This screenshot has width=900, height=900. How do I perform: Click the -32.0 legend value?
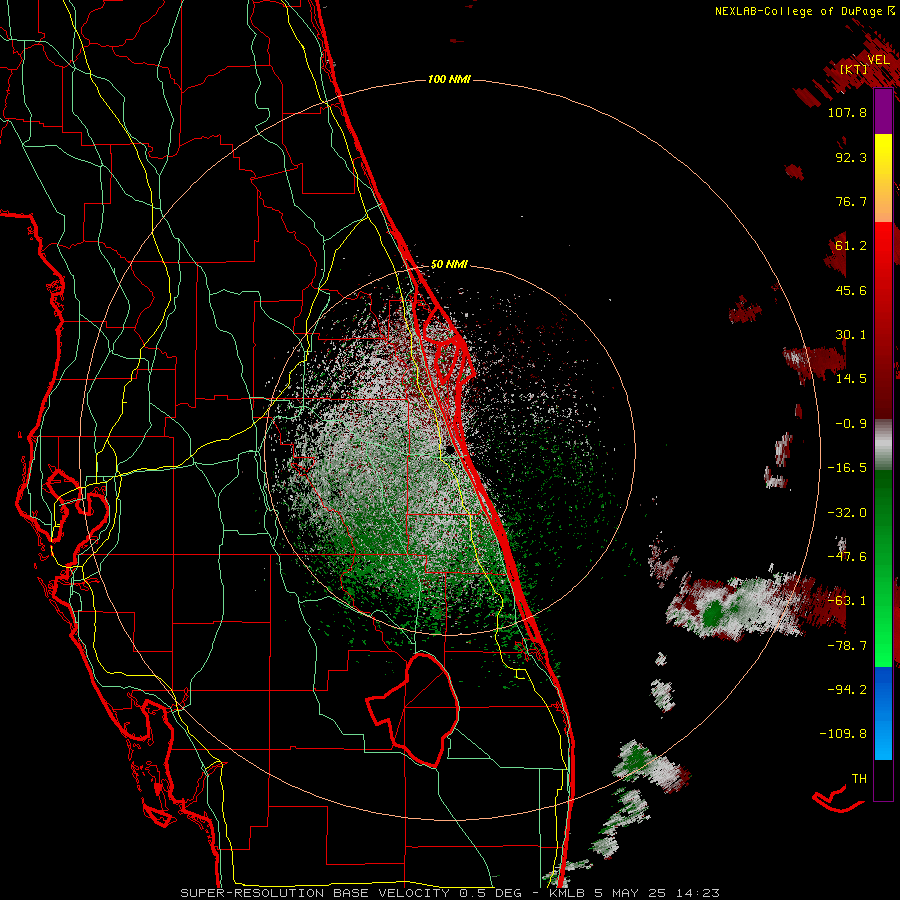[x=847, y=513]
